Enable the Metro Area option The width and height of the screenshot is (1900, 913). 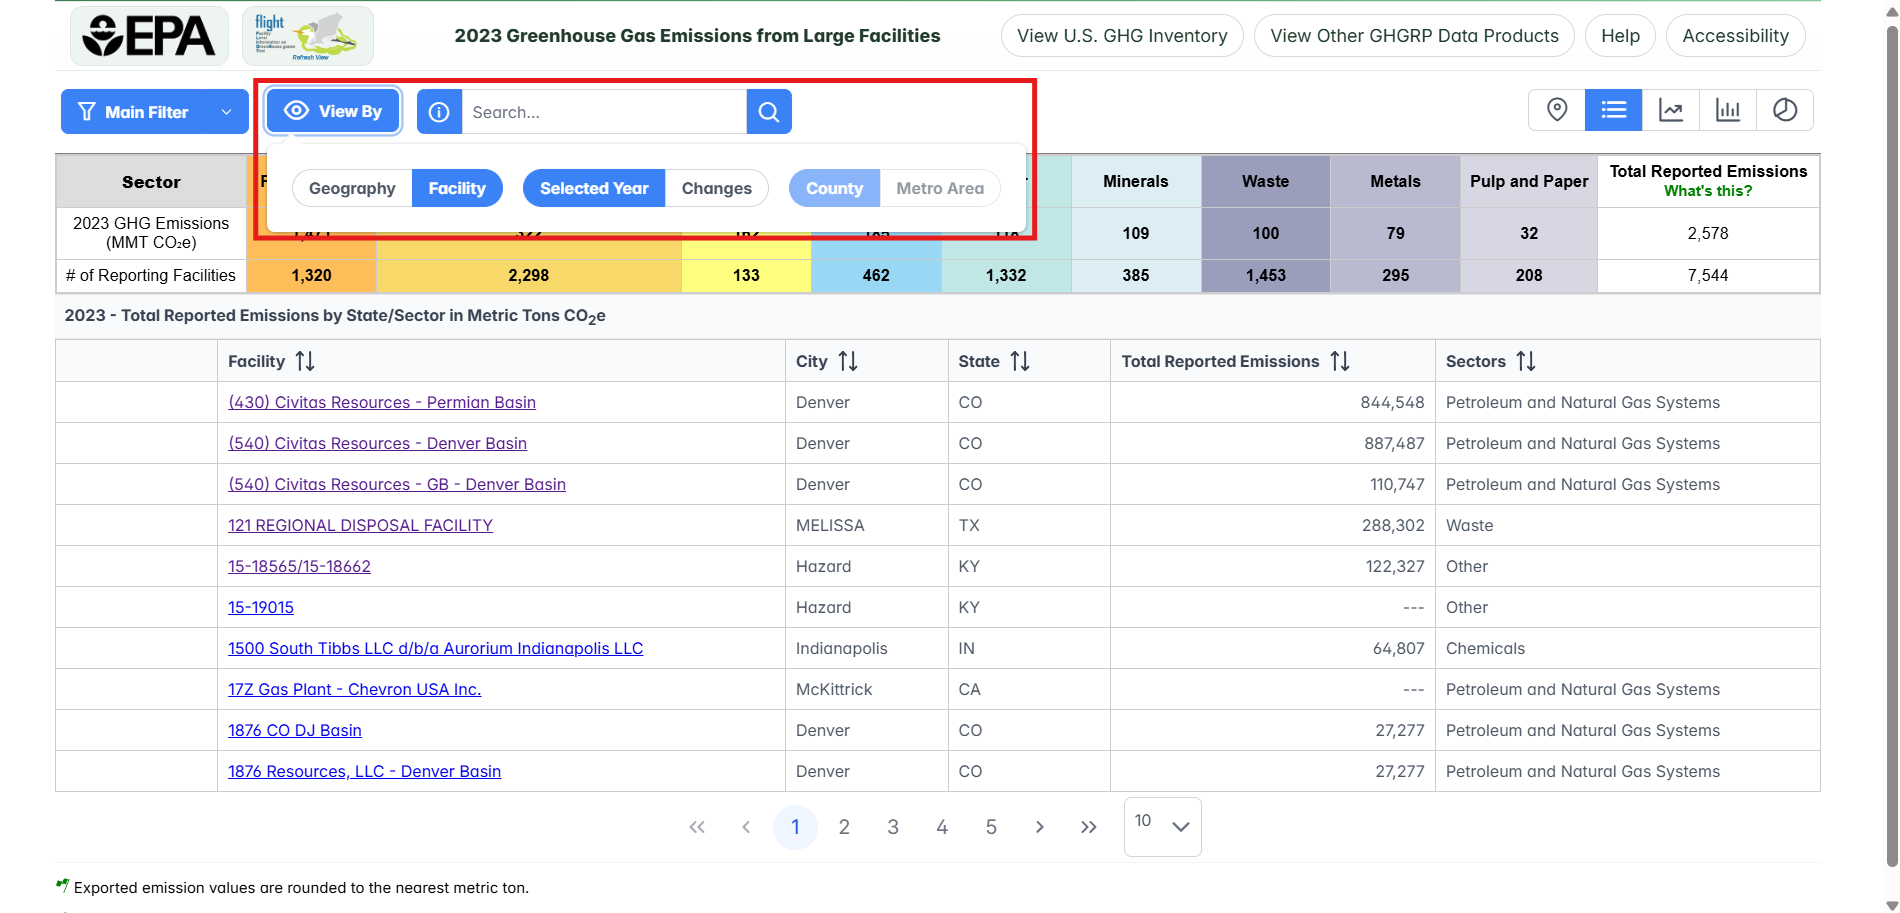point(939,188)
